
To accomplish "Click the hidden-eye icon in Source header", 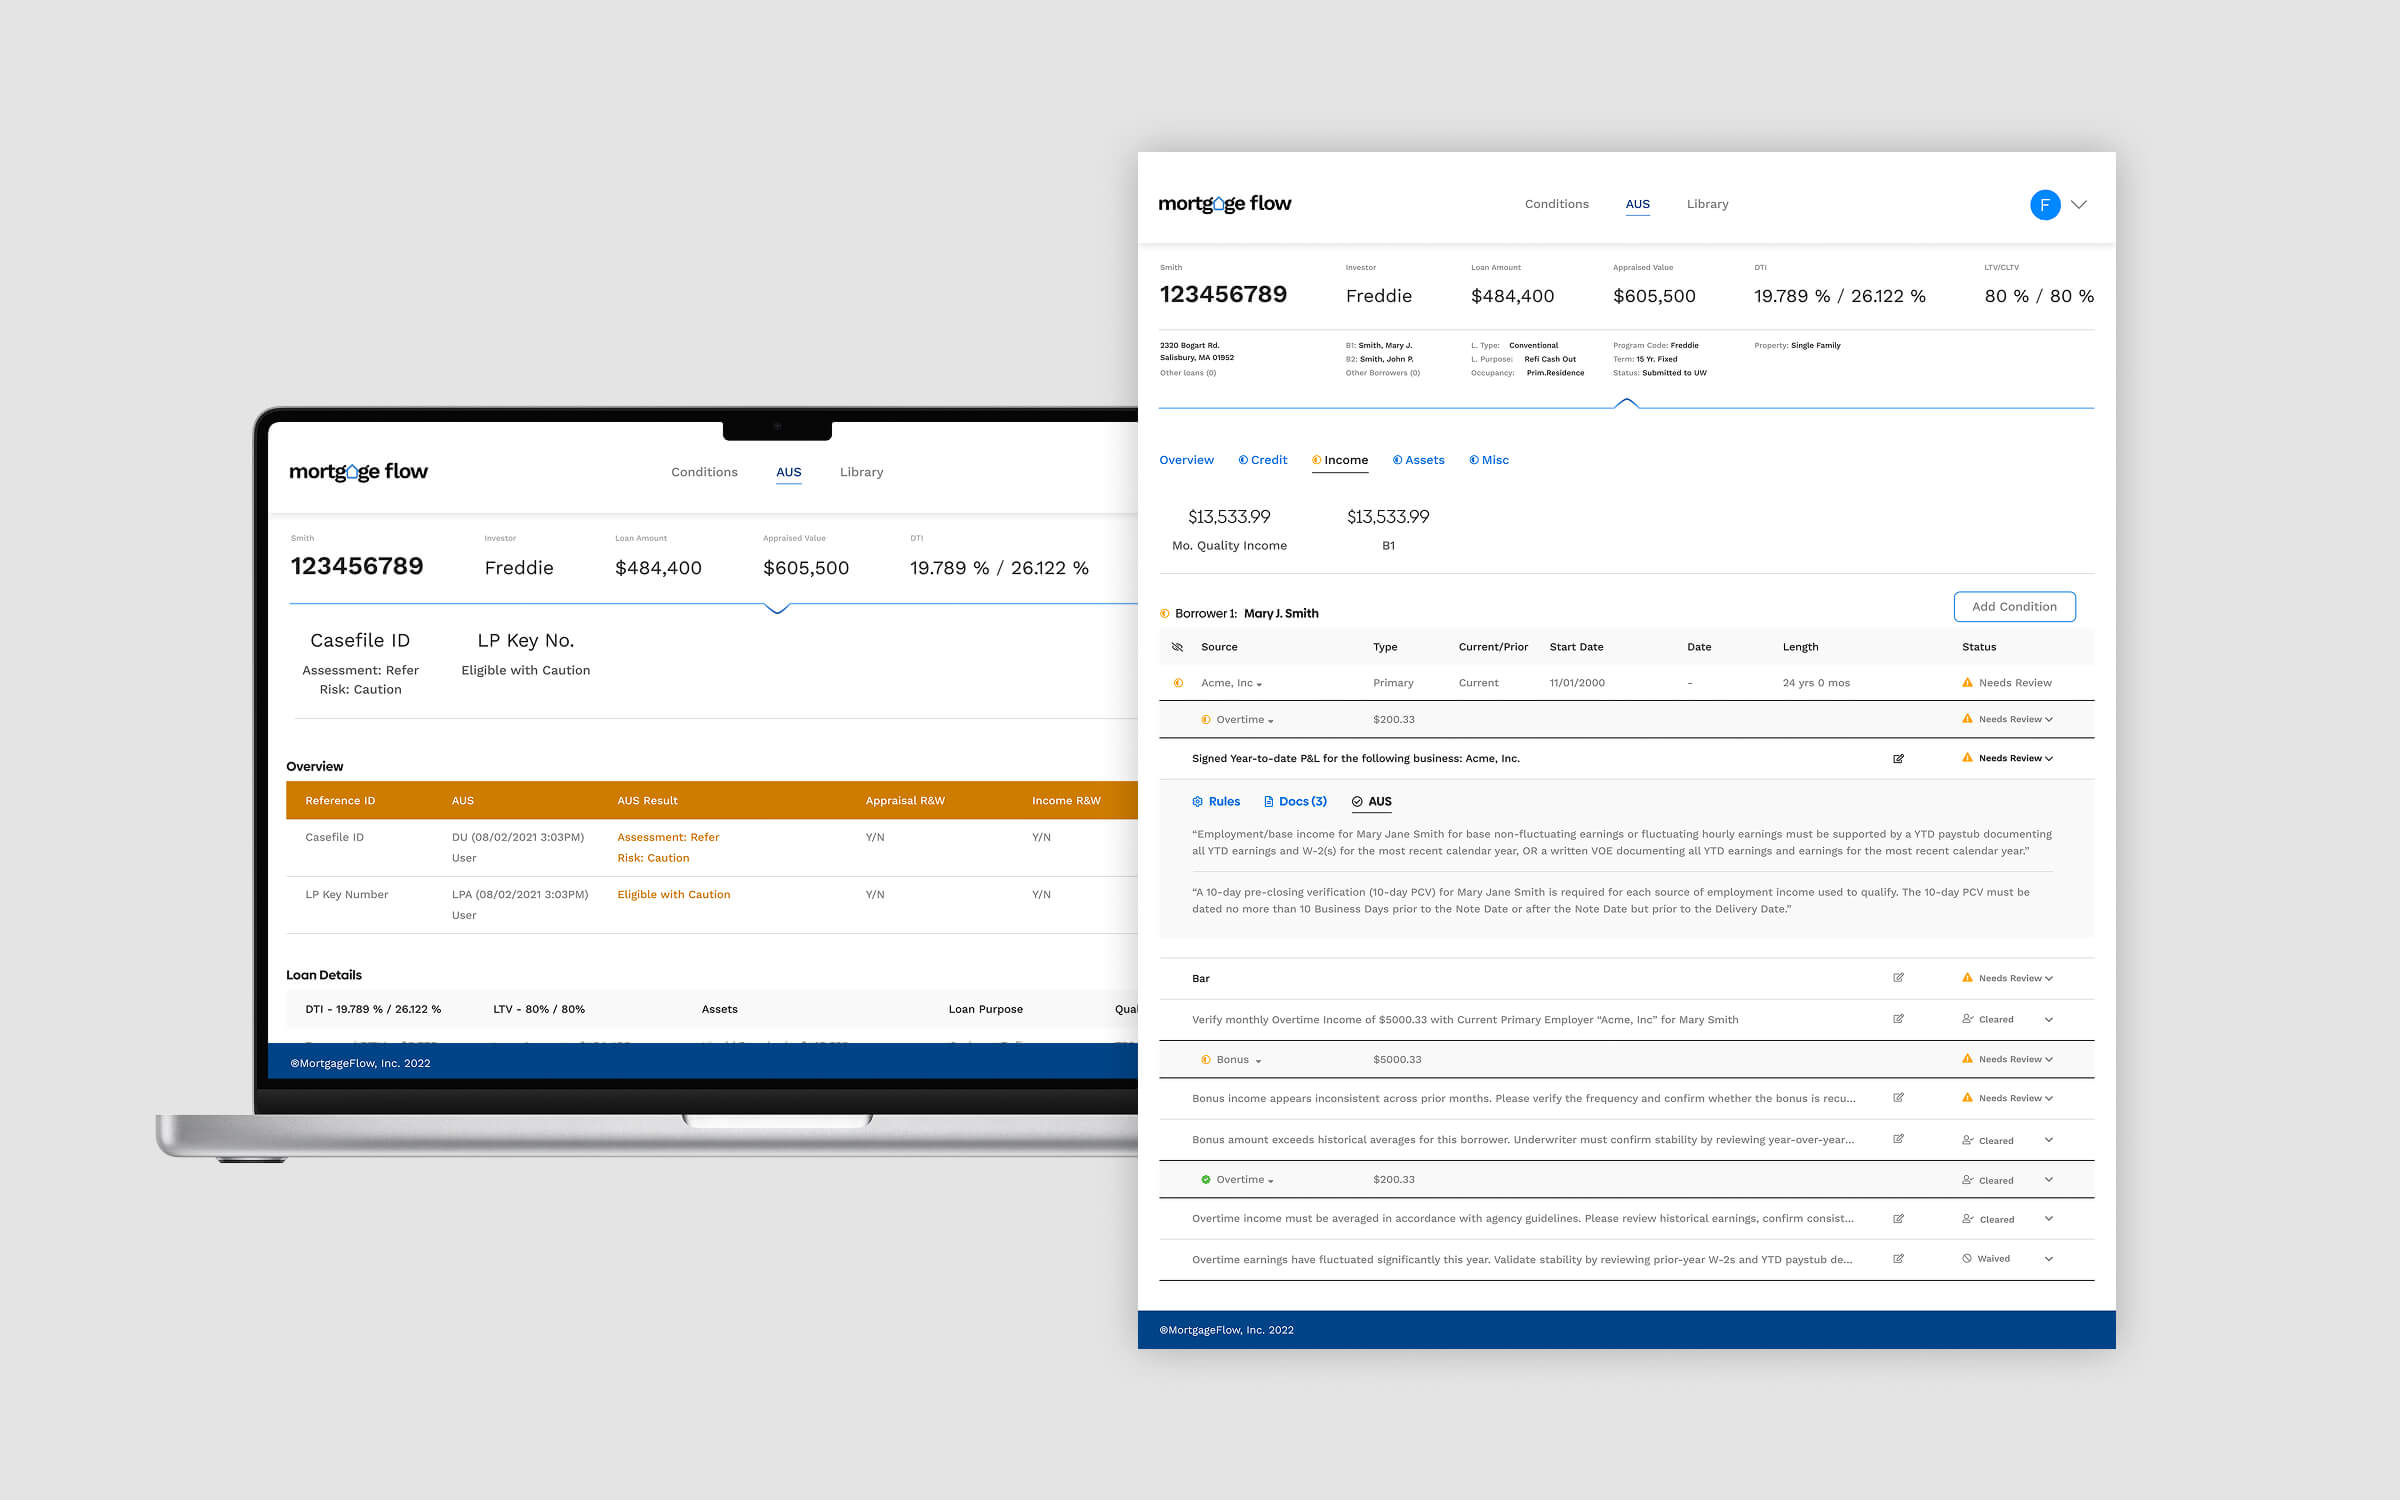I will [1177, 647].
